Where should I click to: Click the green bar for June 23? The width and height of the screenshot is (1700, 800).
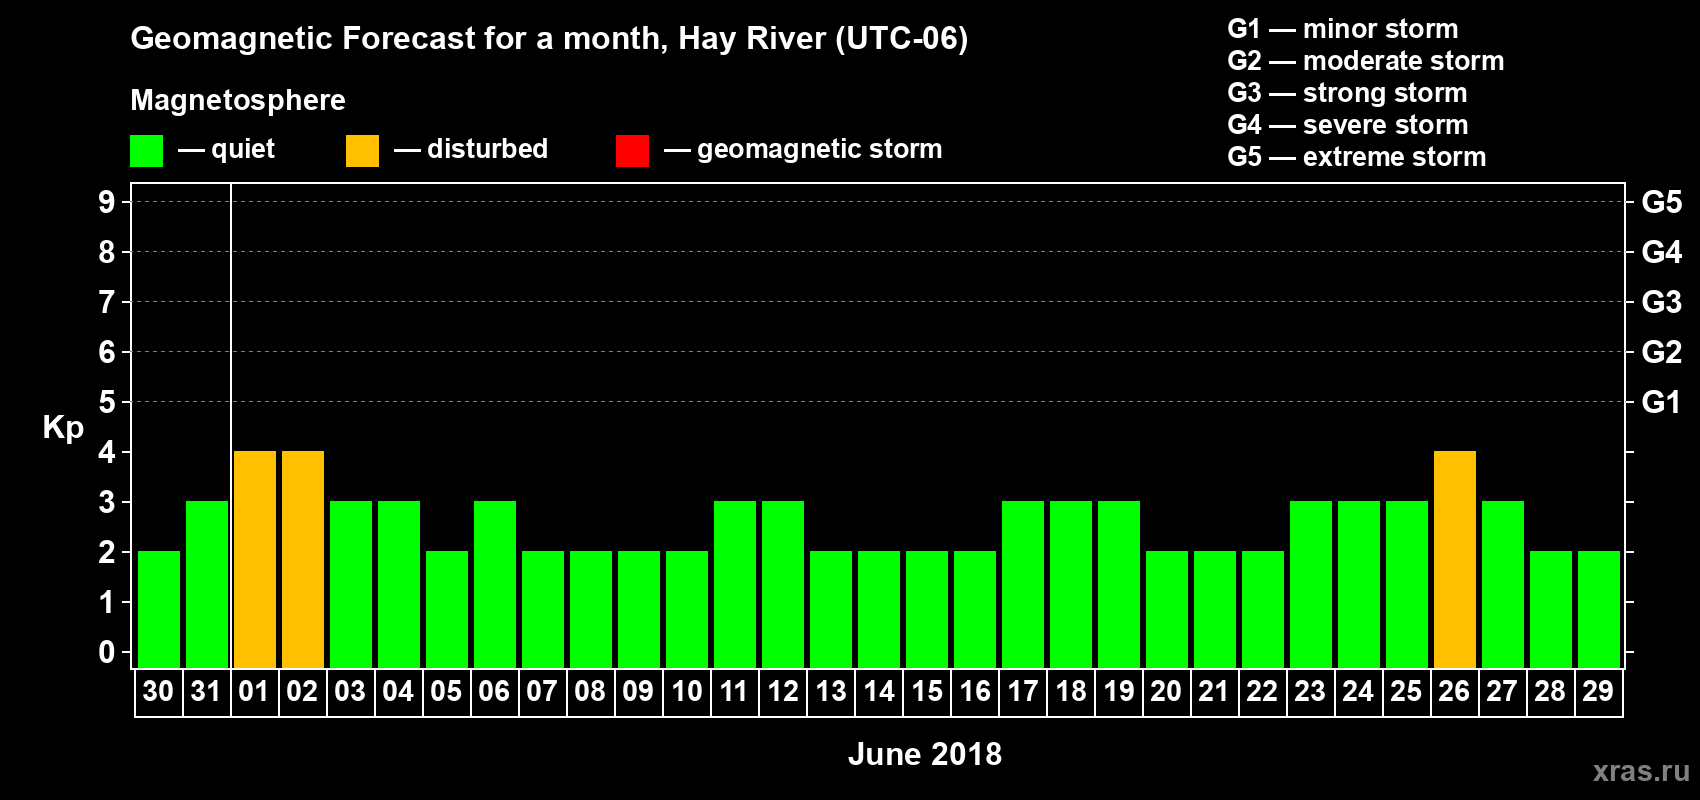1311,585
